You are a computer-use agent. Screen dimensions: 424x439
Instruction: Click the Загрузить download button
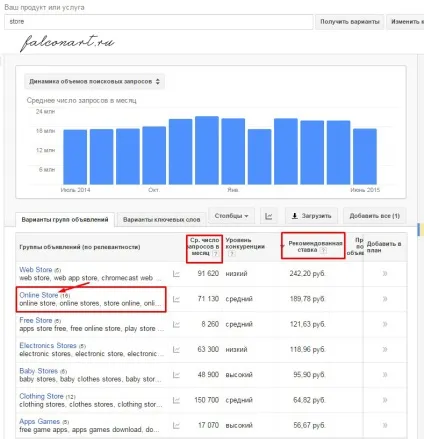(311, 216)
